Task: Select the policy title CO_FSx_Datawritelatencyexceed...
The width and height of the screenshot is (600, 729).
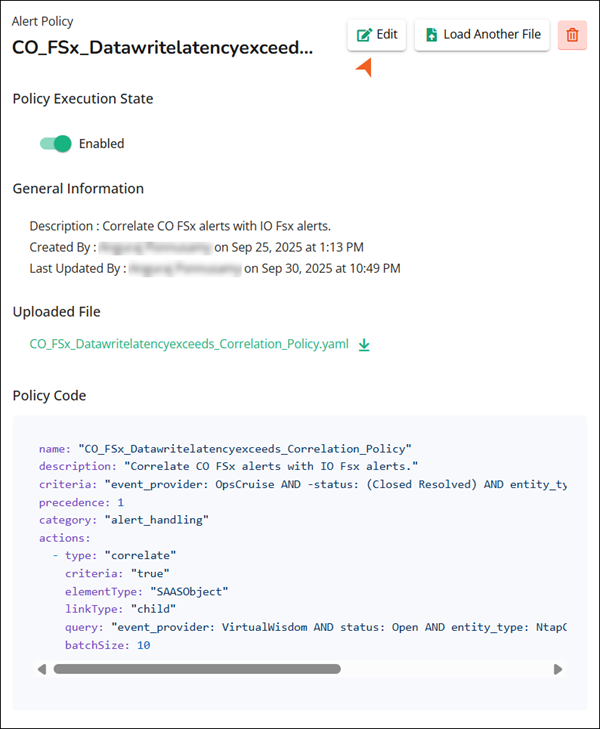Action: pyautogui.click(x=162, y=47)
